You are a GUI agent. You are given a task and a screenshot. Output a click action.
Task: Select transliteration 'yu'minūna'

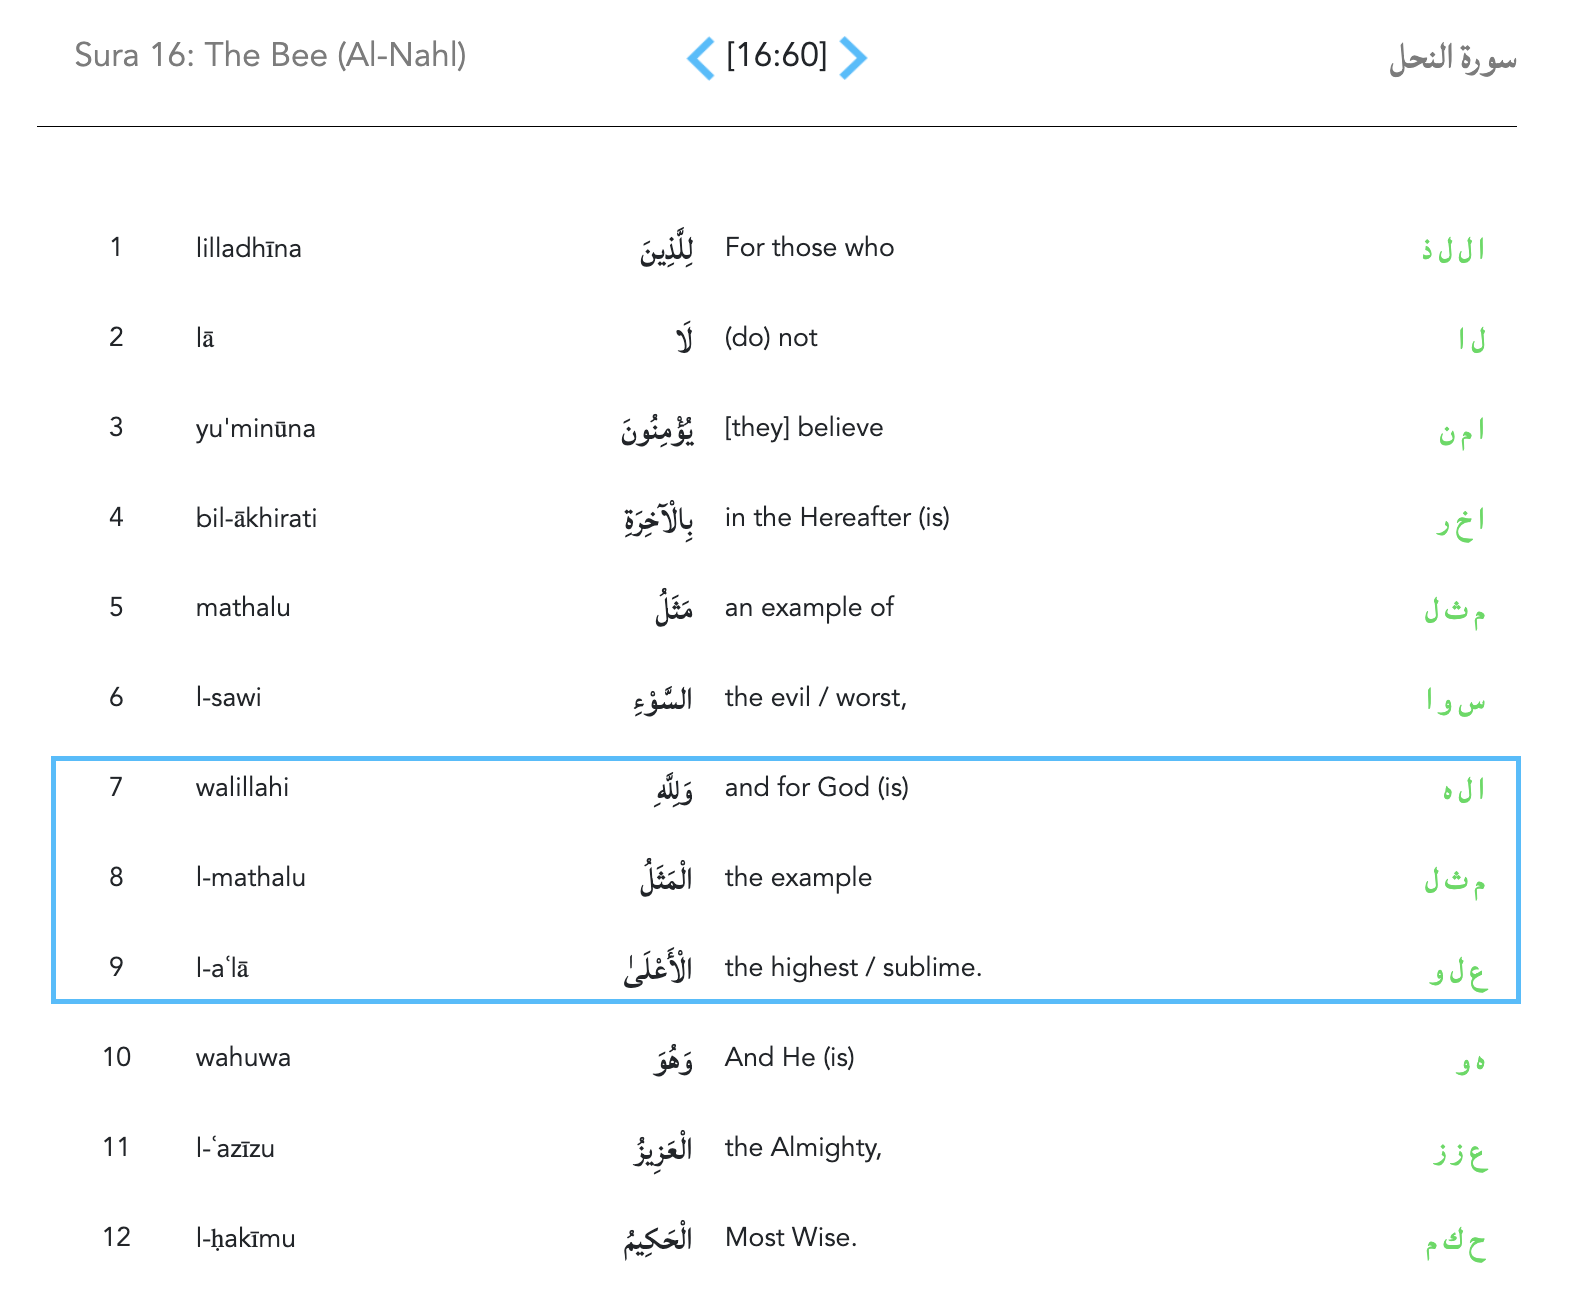tap(256, 429)
